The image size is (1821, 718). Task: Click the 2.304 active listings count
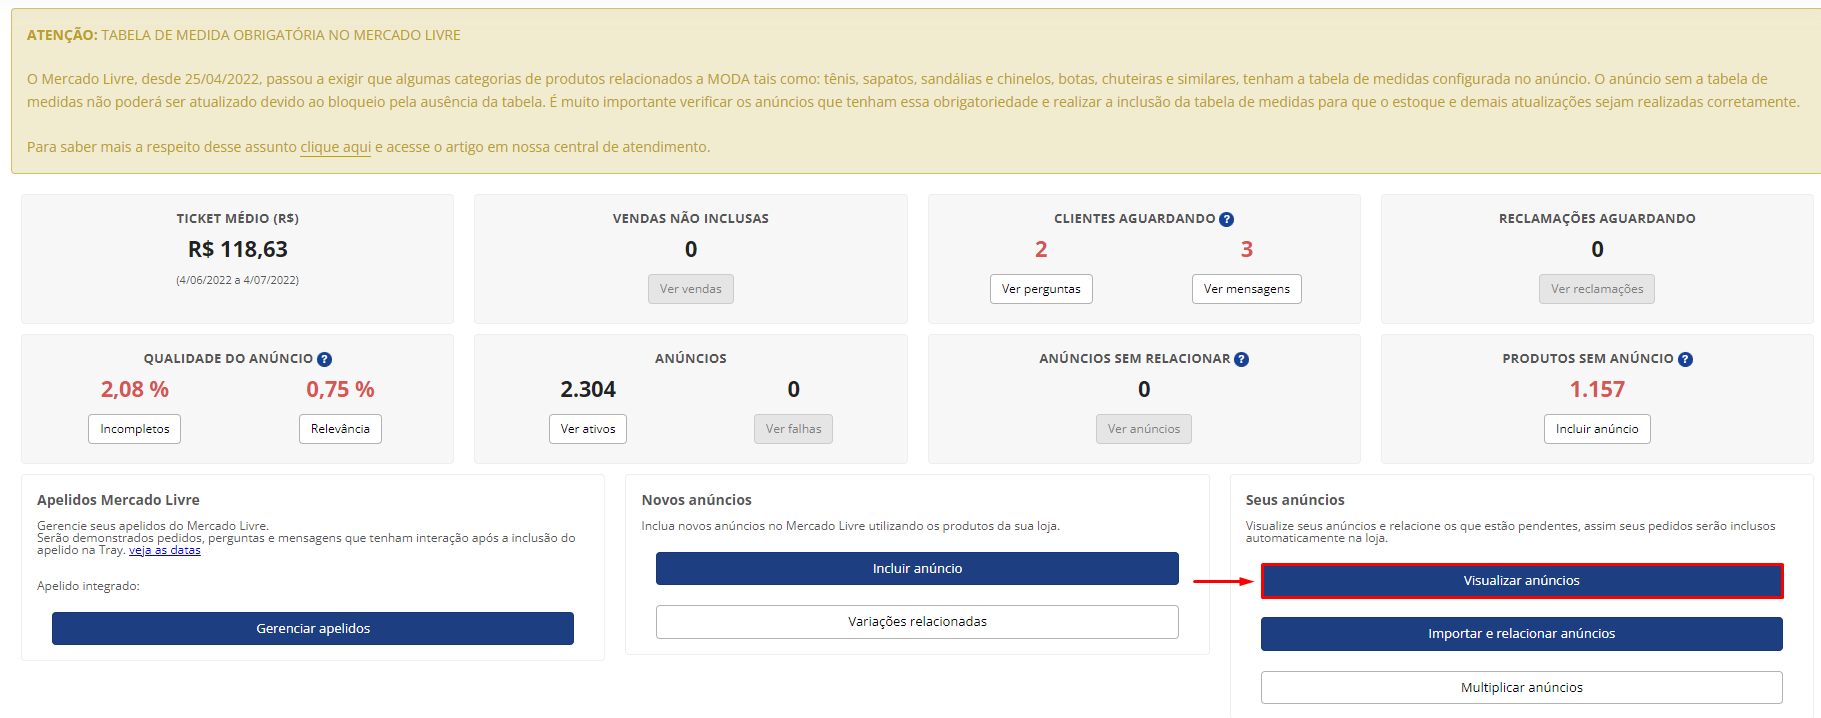(588, 389)
